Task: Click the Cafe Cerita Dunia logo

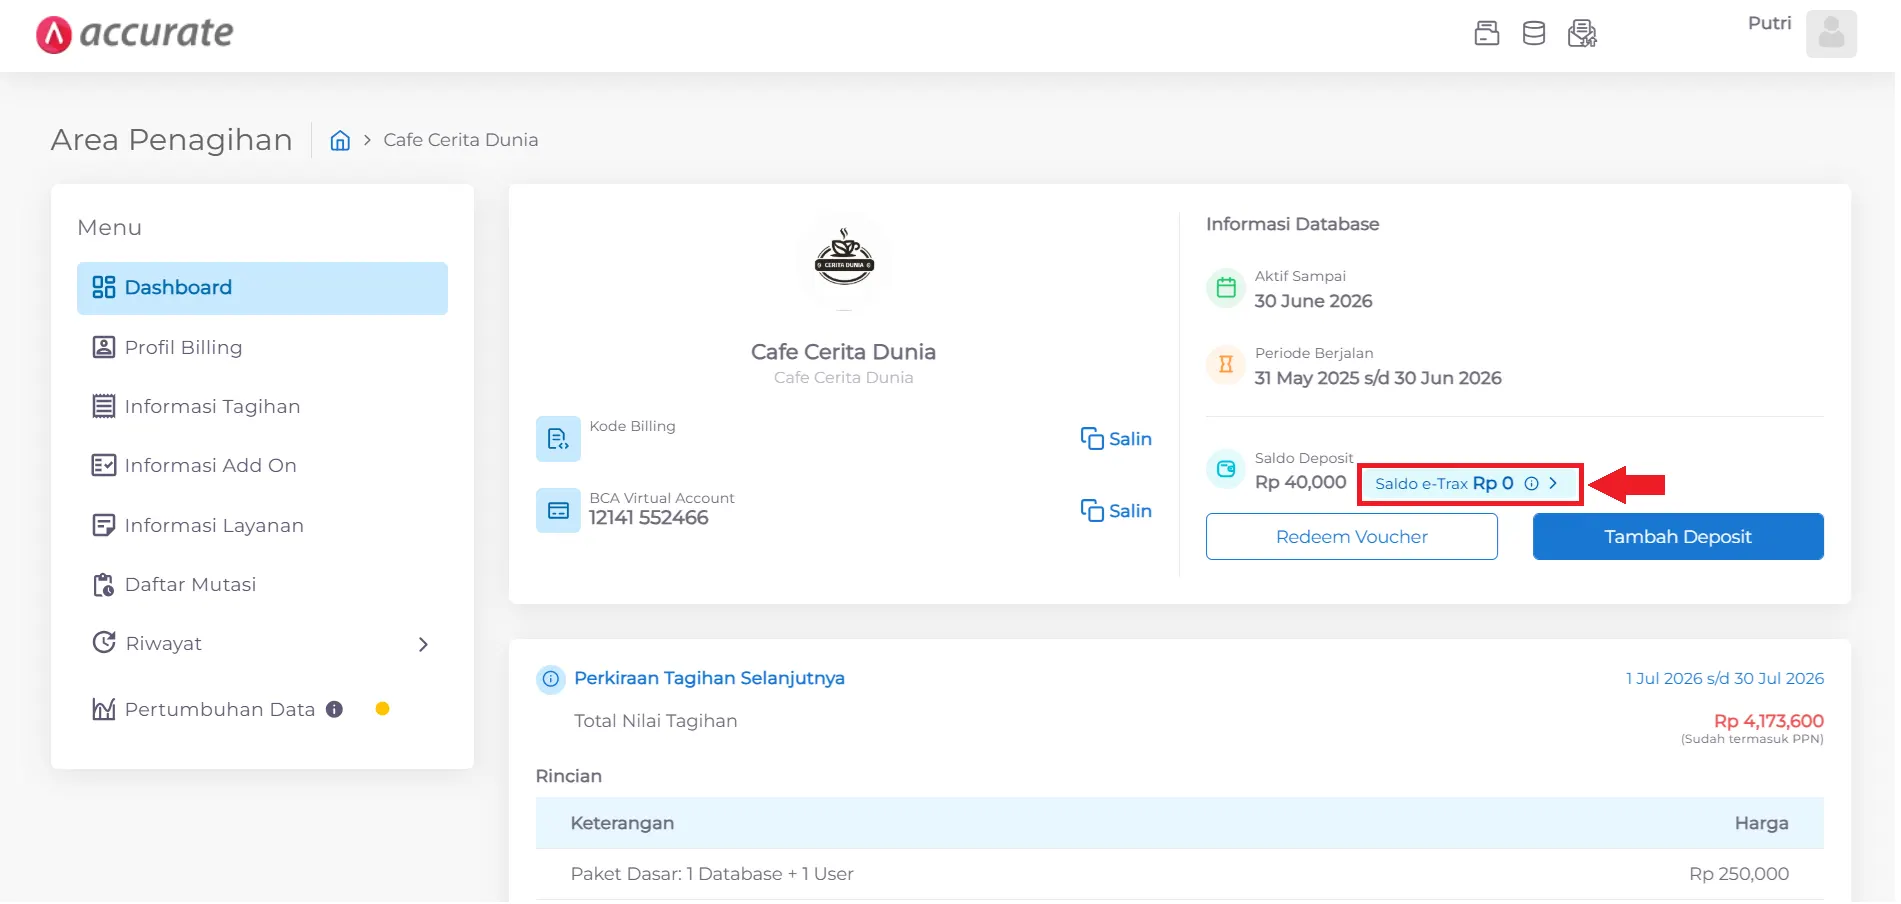Action: coord(844,260)
